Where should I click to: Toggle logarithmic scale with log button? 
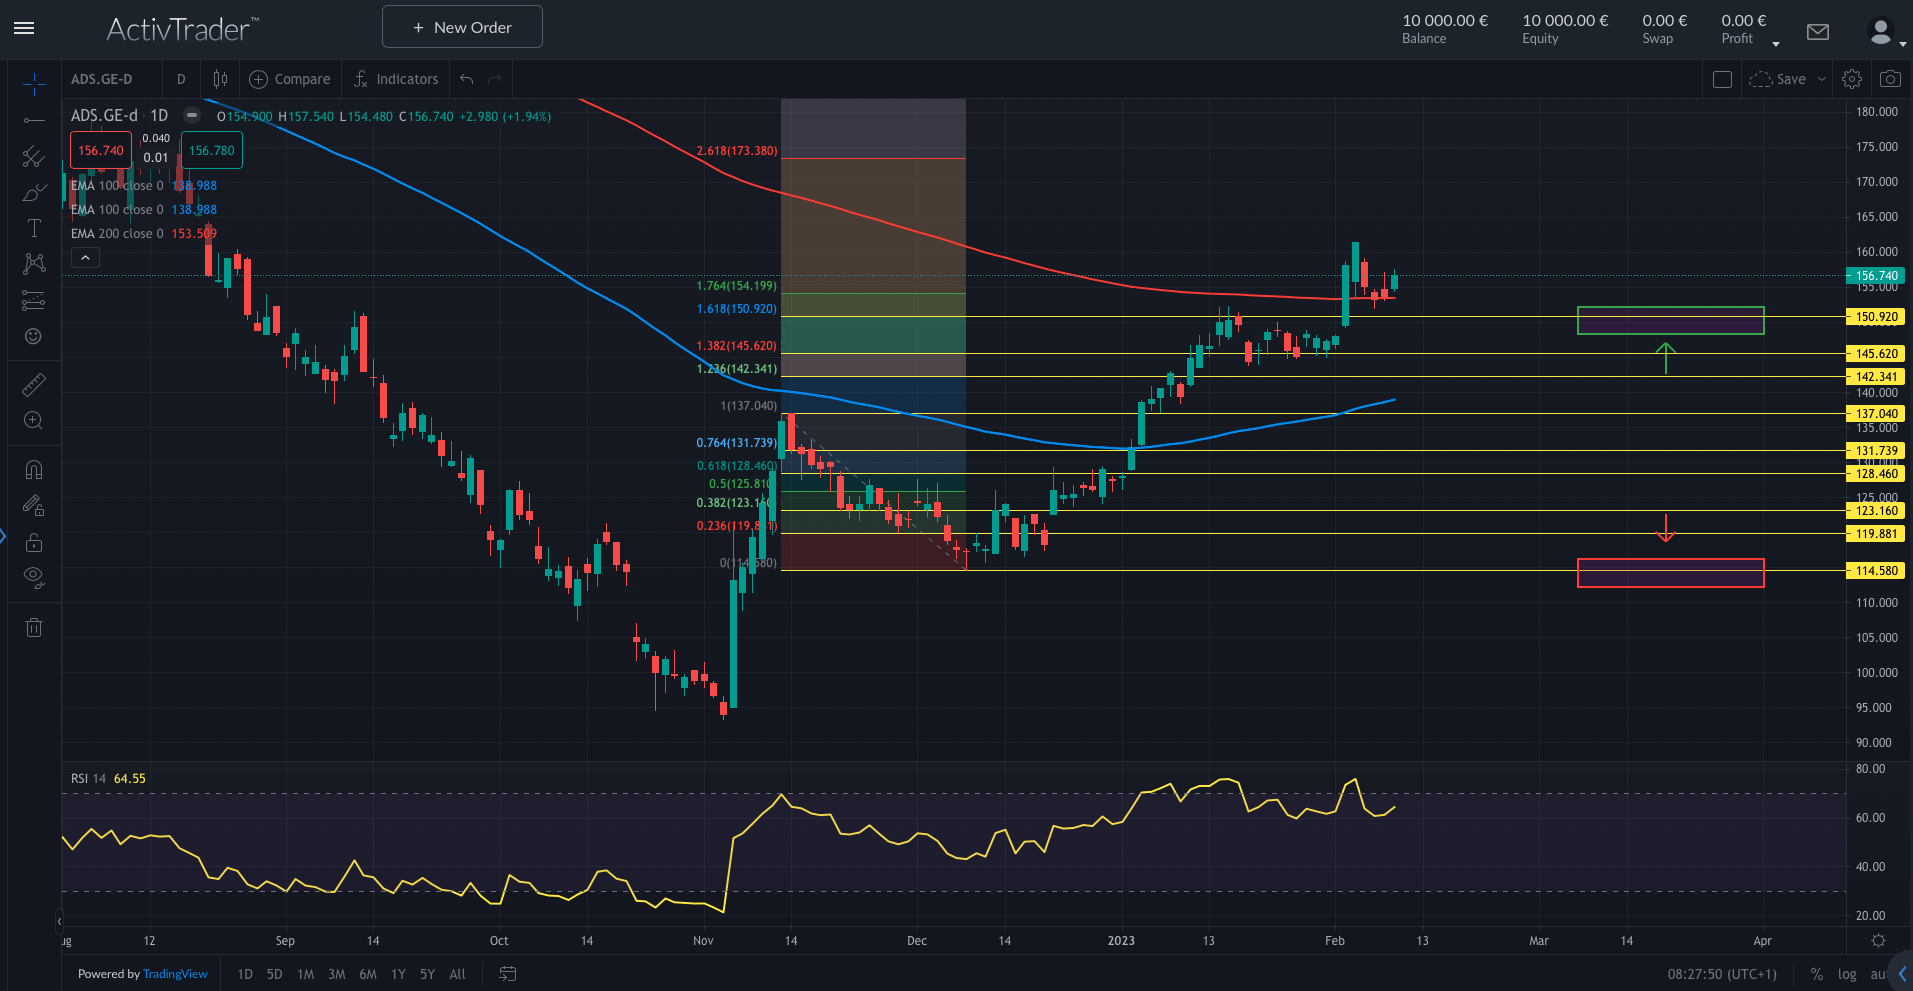pos(1847,974)
